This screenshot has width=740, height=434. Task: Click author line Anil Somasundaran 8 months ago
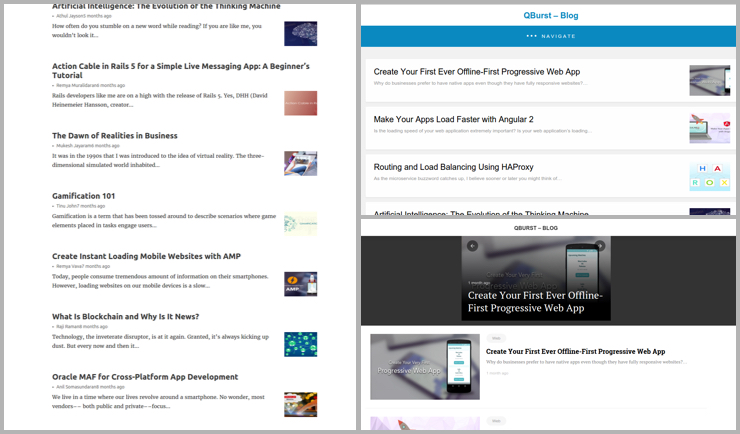tap(90, 387)
